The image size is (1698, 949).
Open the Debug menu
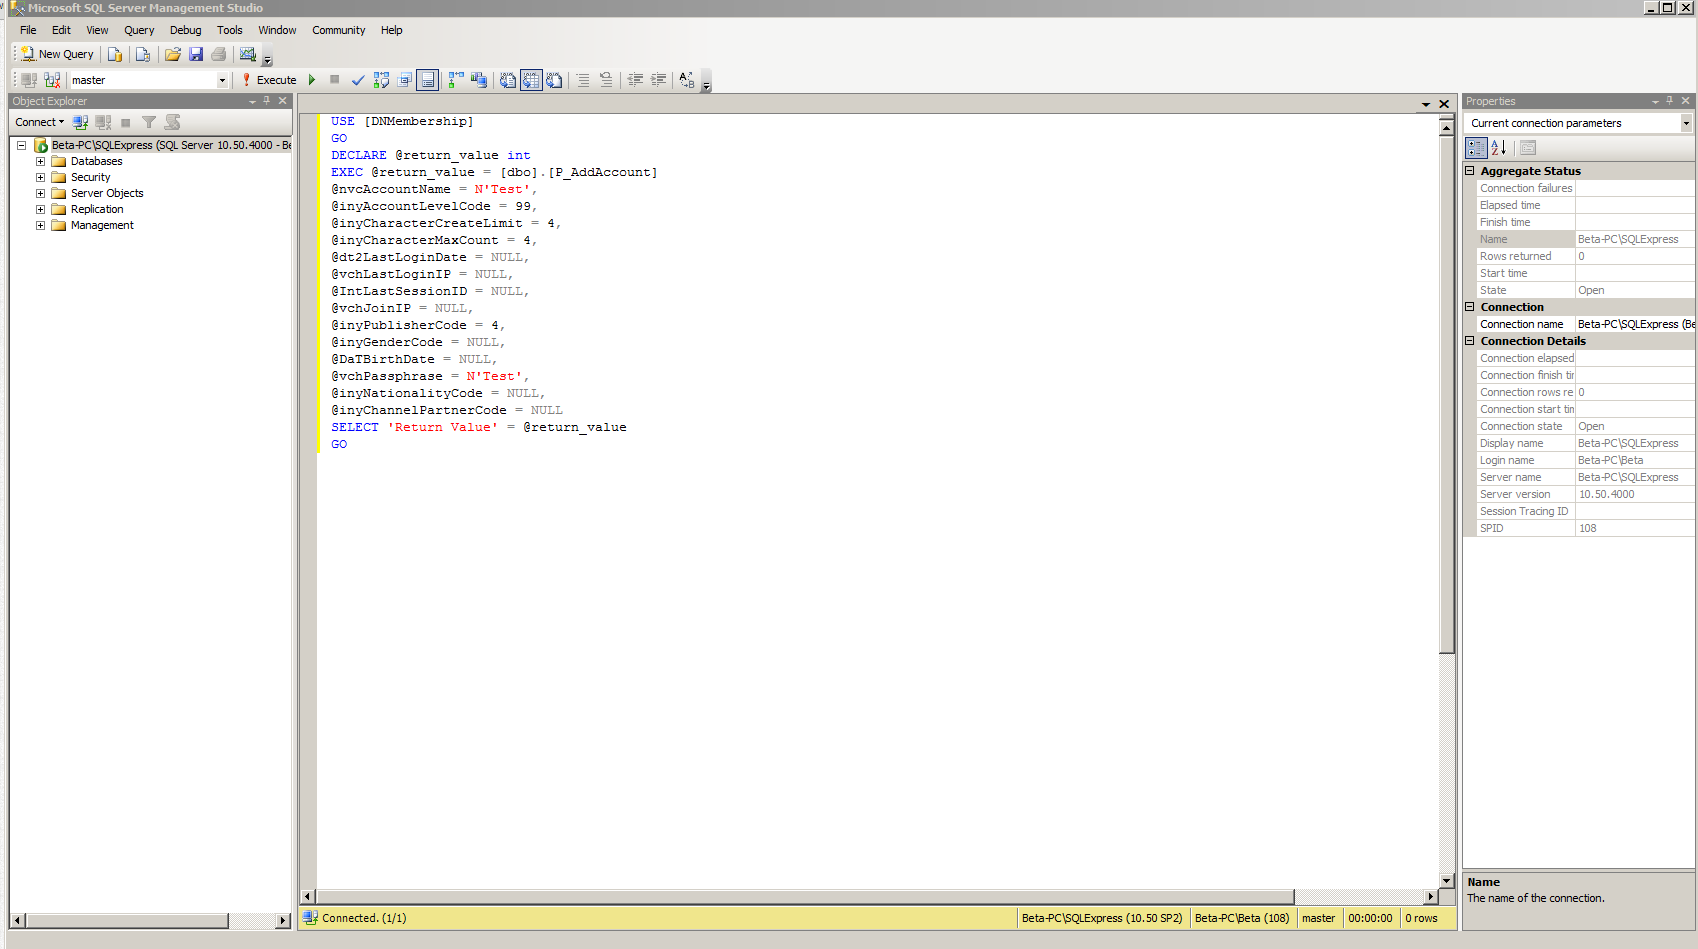point(185,30)
